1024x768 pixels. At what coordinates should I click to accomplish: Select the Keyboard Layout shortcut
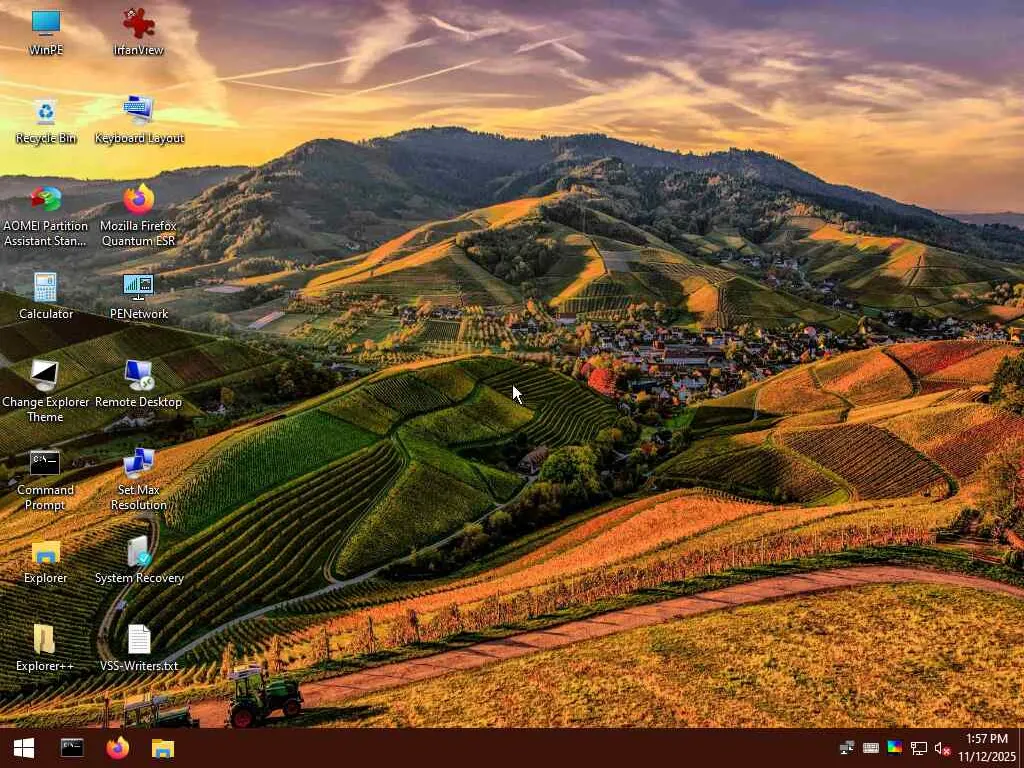click(x=139, y=121)
